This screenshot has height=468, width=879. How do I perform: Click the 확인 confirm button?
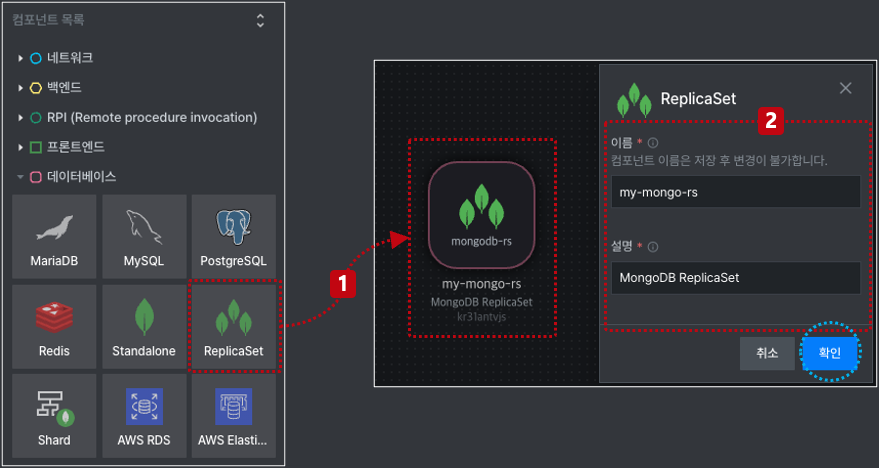coord(830,353)
